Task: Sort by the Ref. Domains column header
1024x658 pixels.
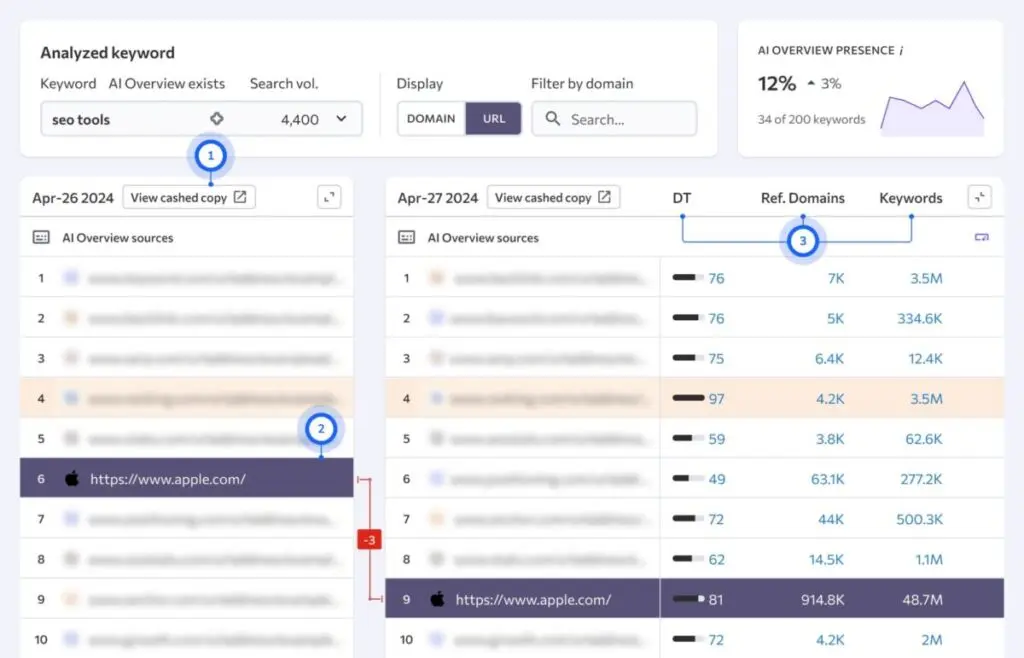Action: click(802, 198)
